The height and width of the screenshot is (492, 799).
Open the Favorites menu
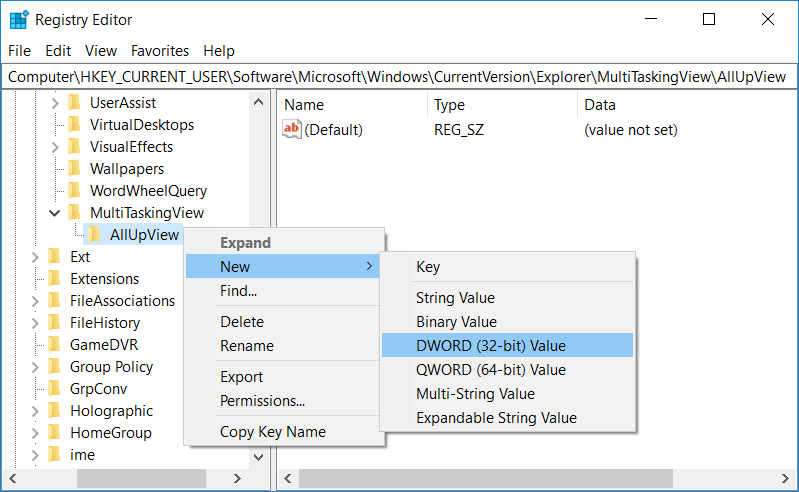tap(160, 50)
